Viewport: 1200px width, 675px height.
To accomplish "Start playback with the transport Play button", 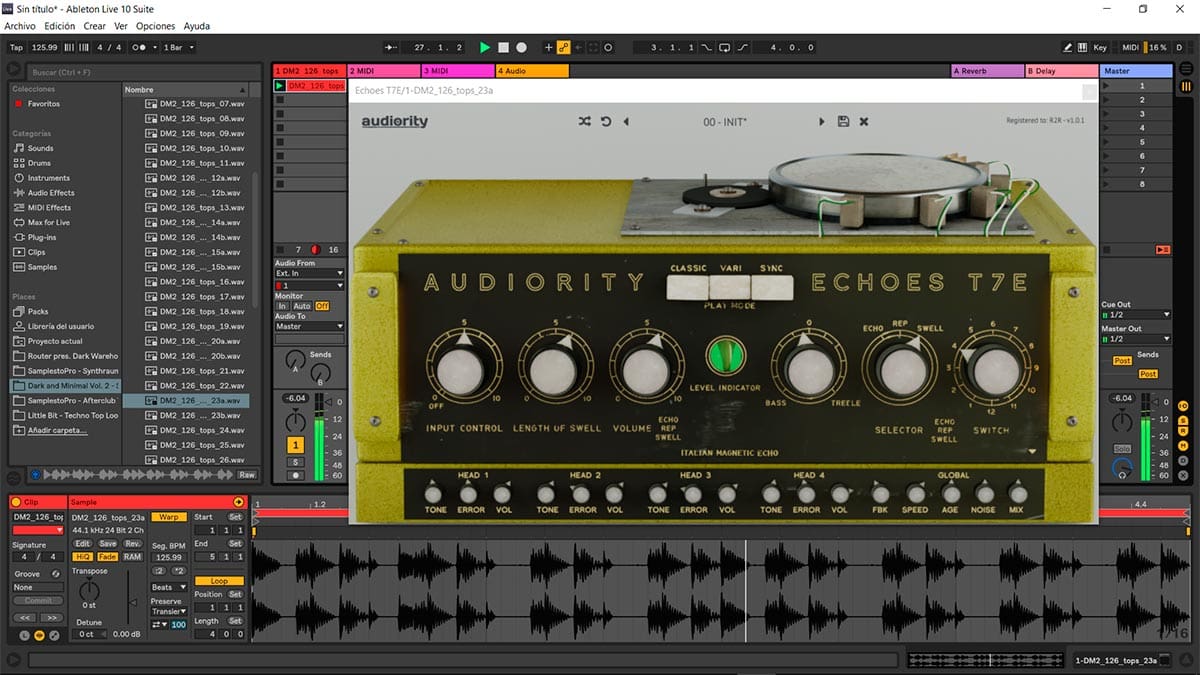I will [485, 47].
